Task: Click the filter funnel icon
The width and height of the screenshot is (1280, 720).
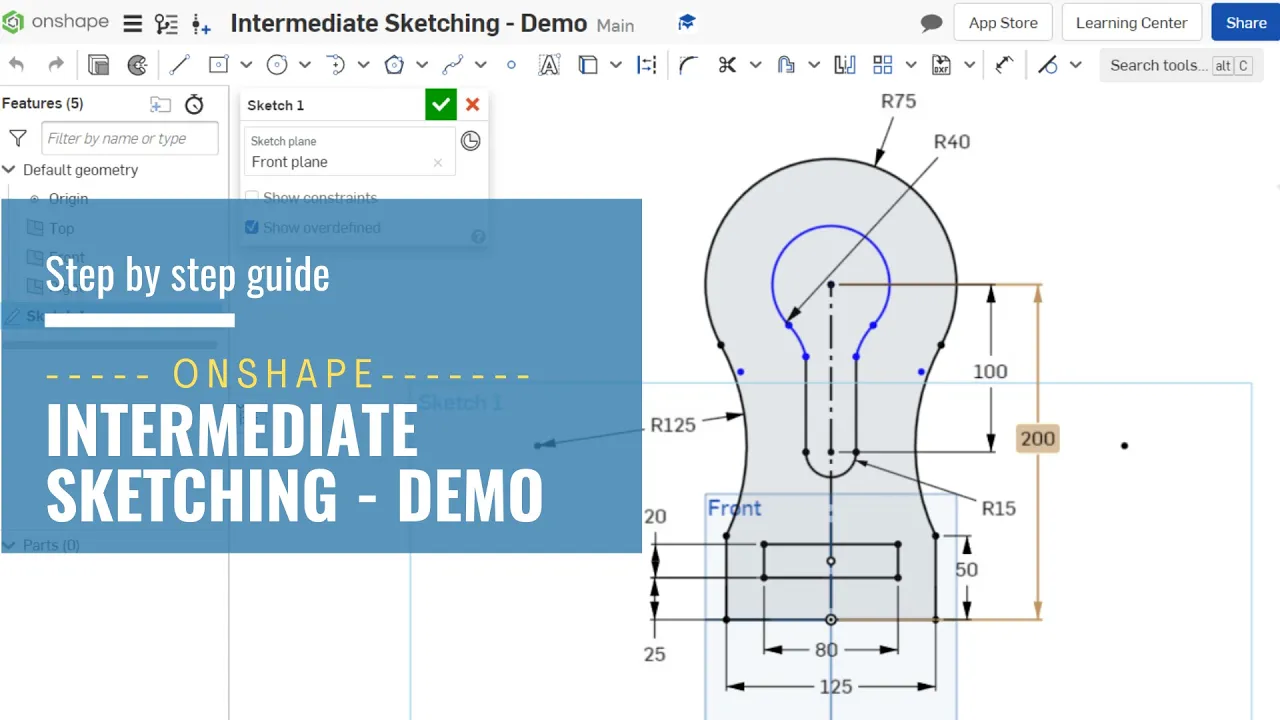Action: click(x=17, y=138)
